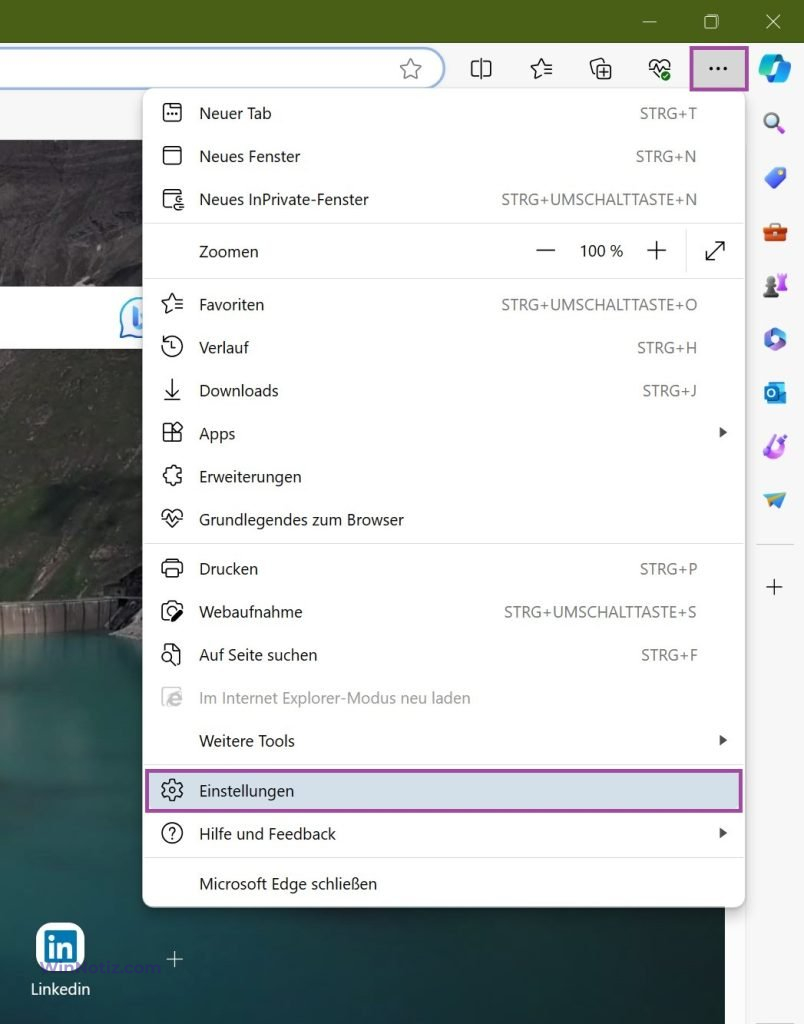The width and height of the screenshot is (804, 1024).
Task: Click the Browser essentials heart icon
Action: (659, 68)
